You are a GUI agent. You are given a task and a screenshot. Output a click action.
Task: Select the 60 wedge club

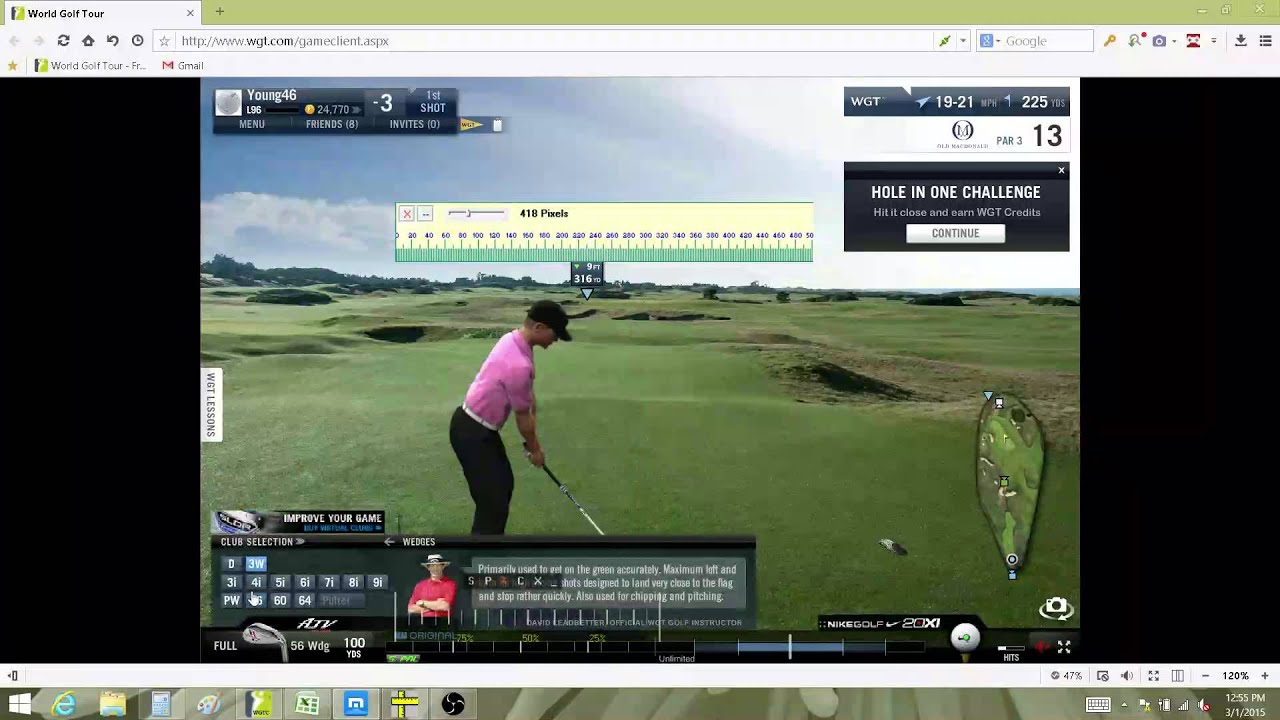click(x=280, y=601)
